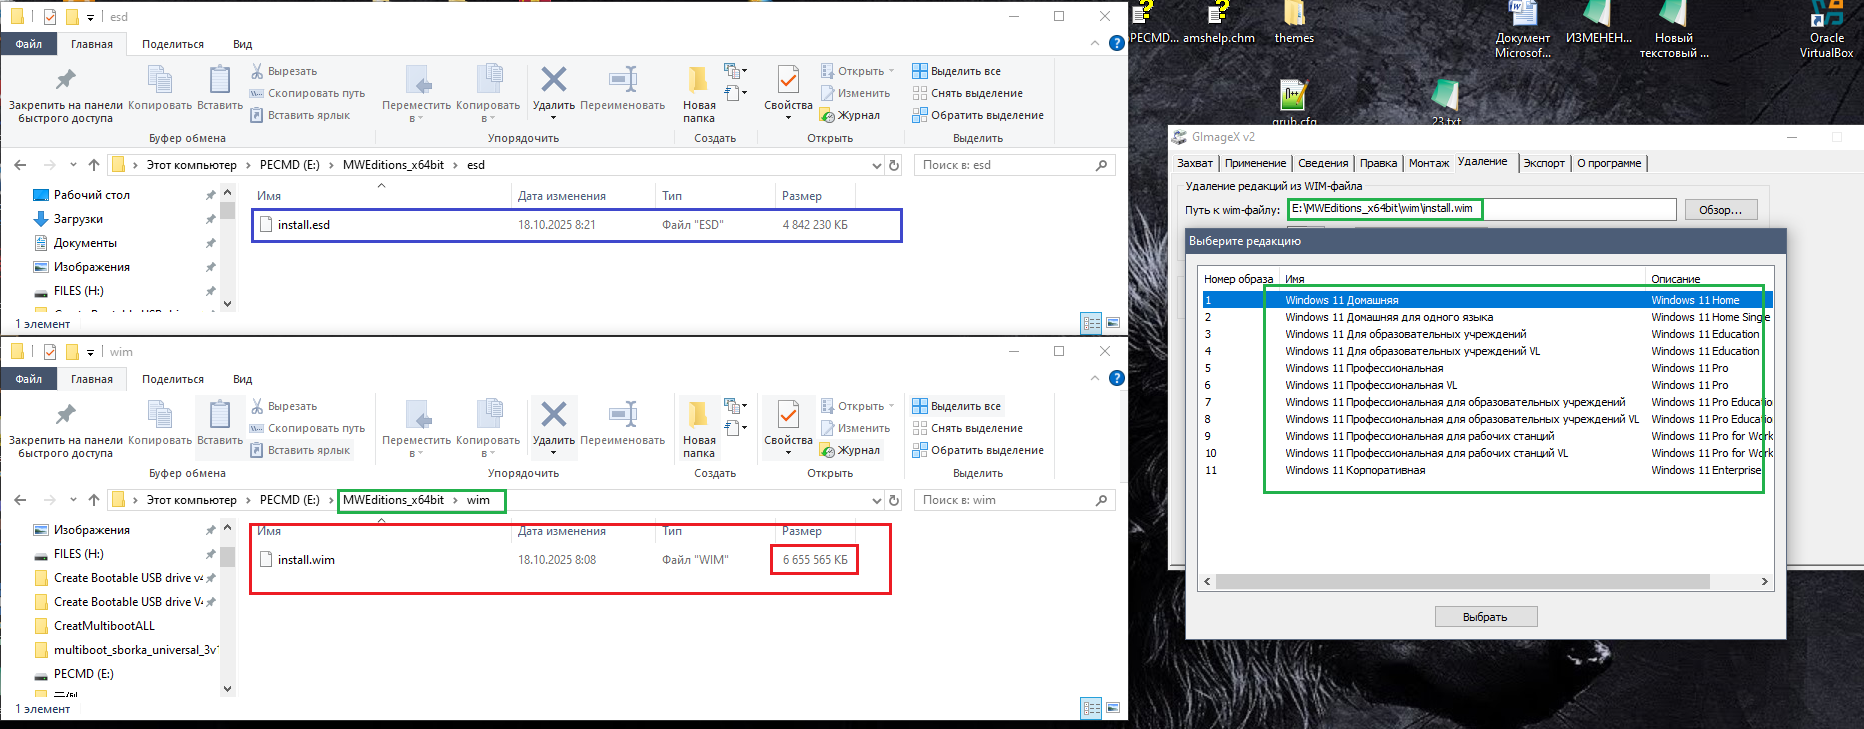1864x729 pixels.
Task: Click the Поиск в: wim search field
Action: click(1005, 500)
